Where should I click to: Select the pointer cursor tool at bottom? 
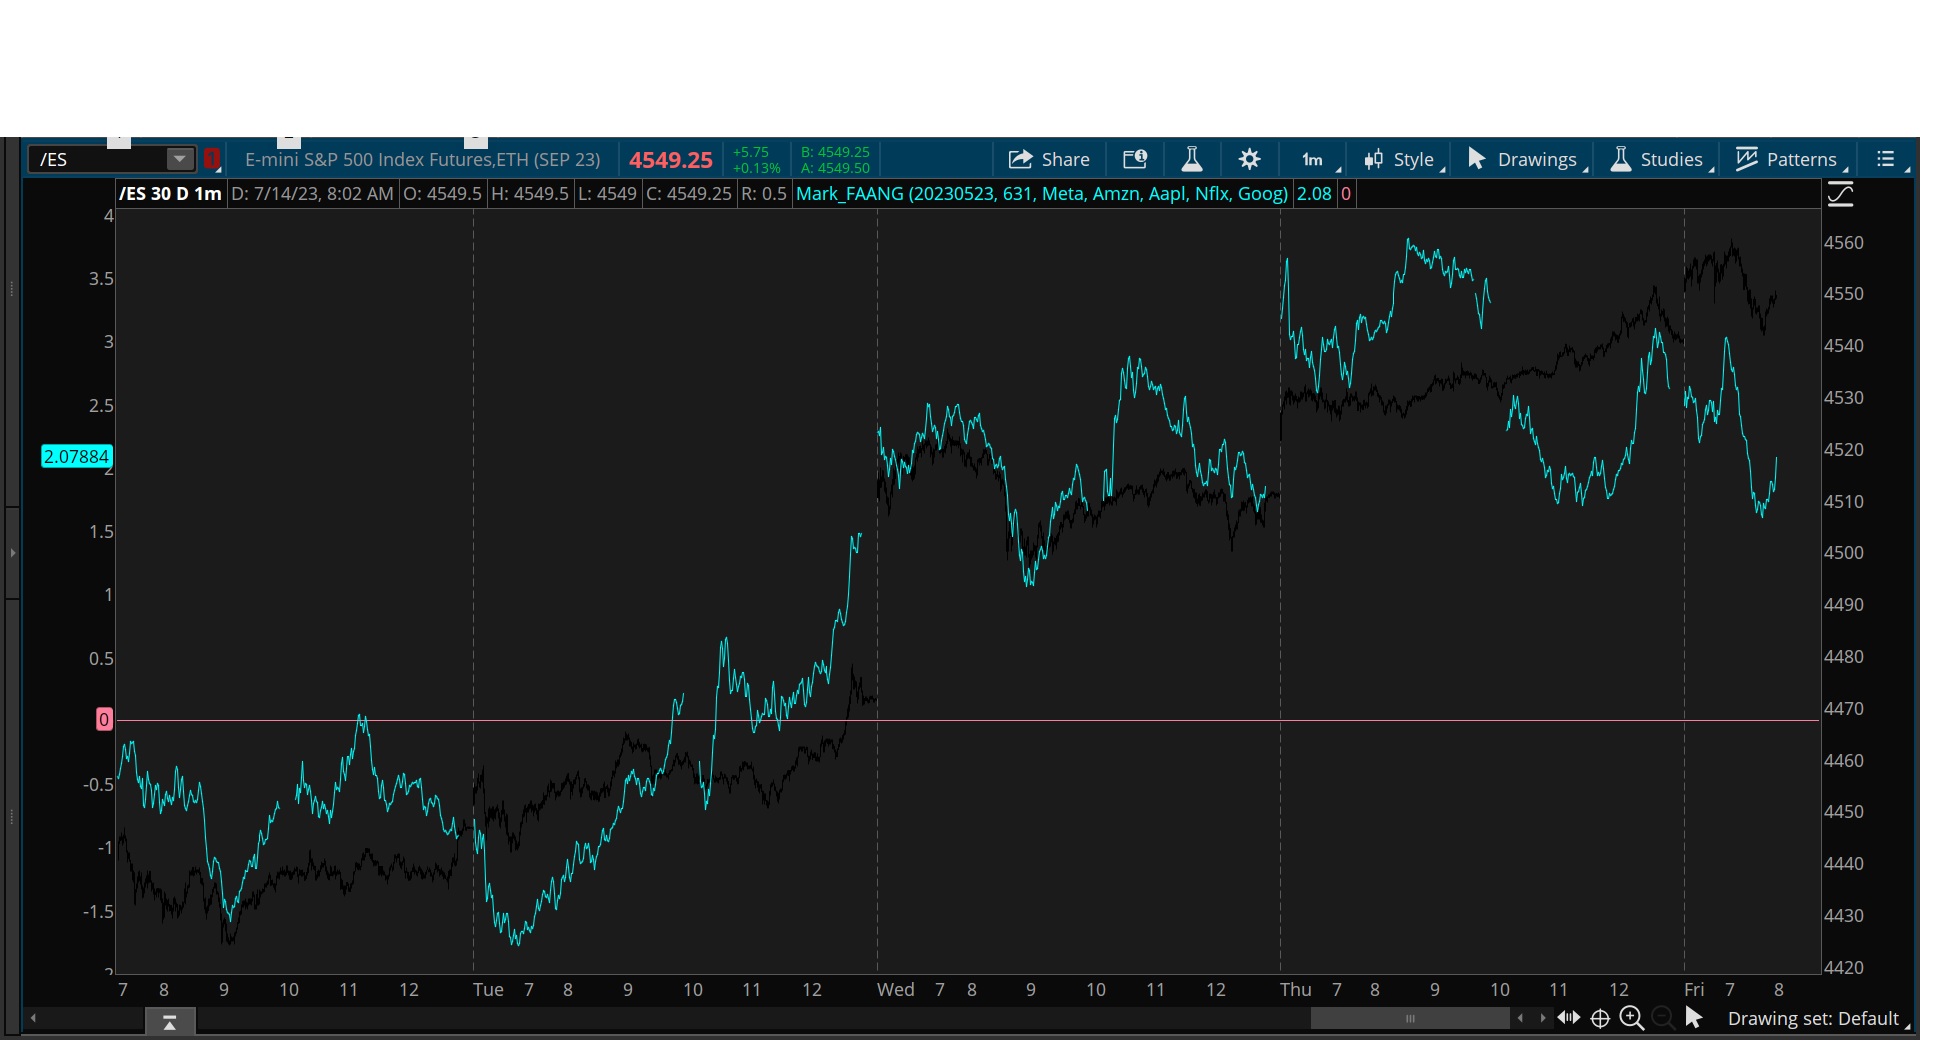coord(1694,1018)
